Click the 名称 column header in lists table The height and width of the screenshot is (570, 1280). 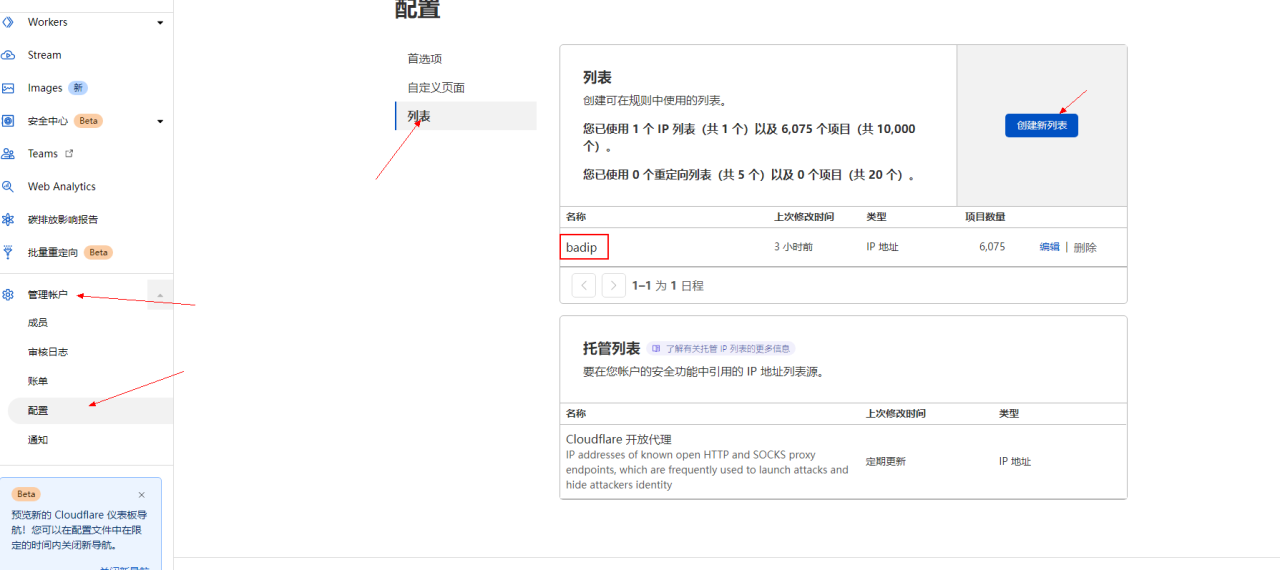576,217
